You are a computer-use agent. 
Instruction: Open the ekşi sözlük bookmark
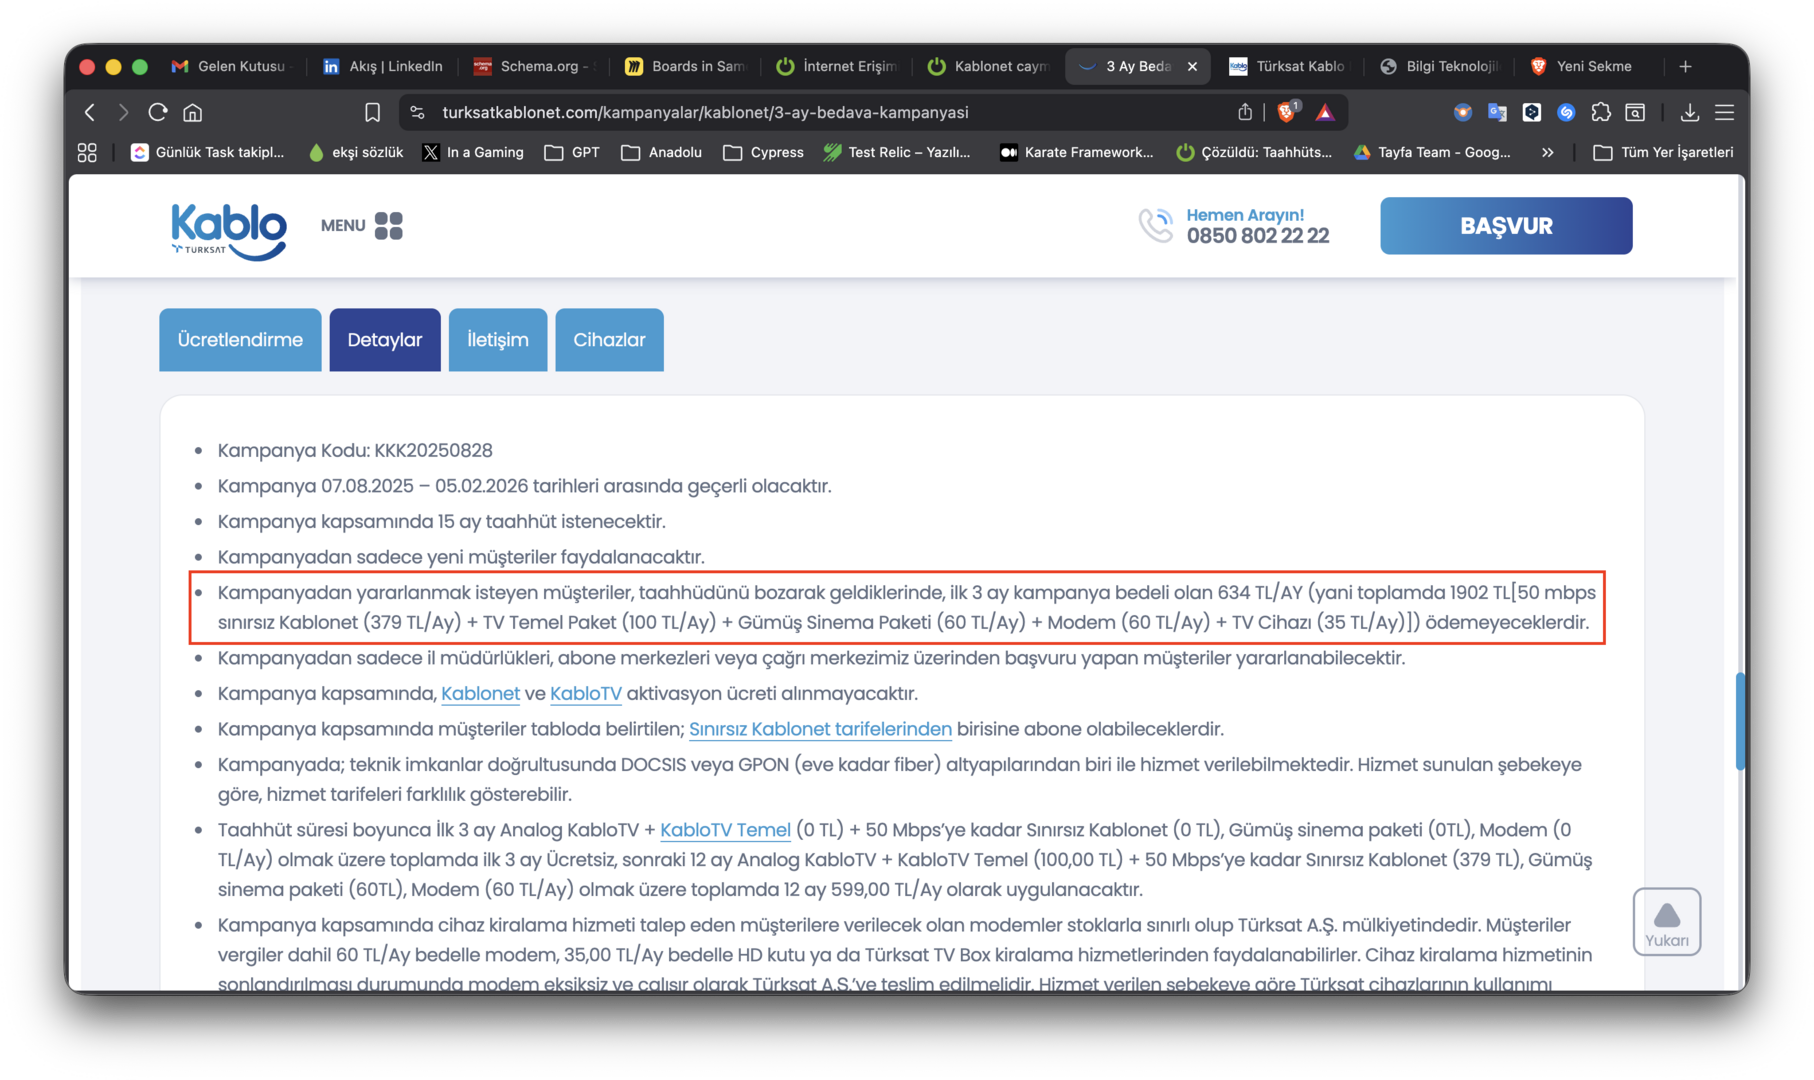[356, 152]
